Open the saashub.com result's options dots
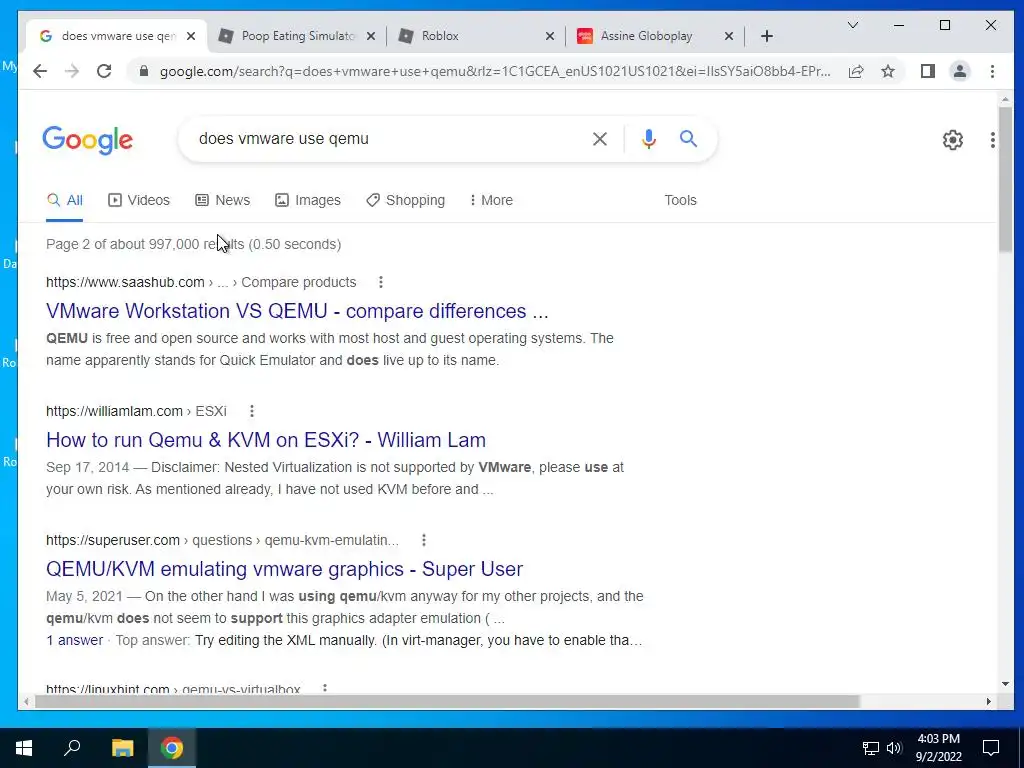Image resolution: width=1024 pixels, height=768 pixels. 381,282
